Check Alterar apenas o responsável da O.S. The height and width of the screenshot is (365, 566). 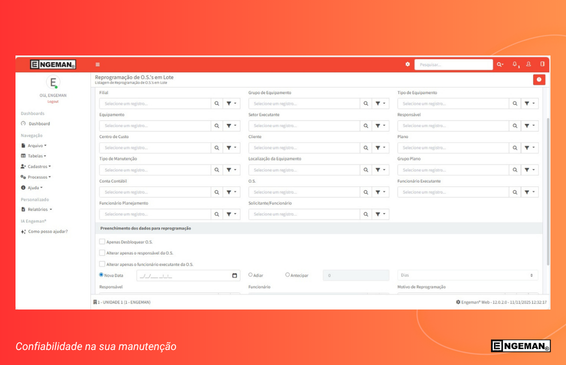[x=102, y=253]
